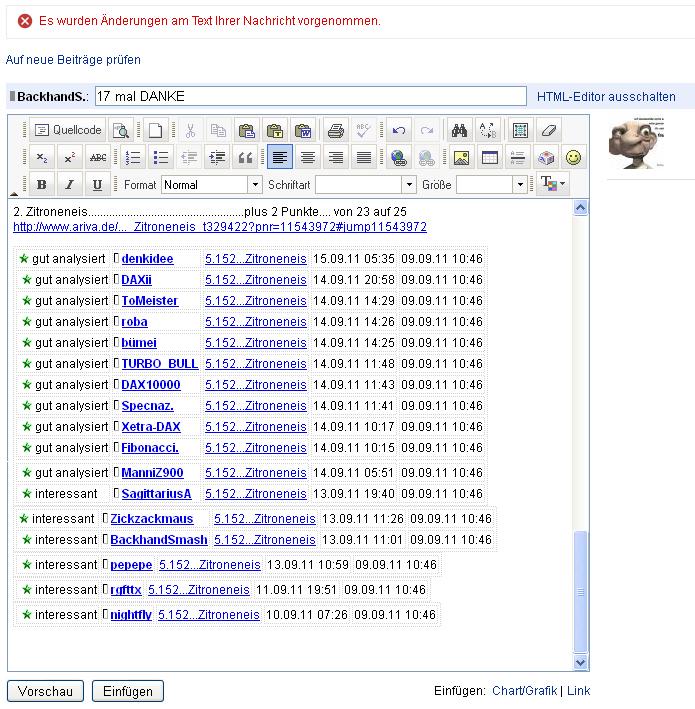Click the Increase Indent icon

click(217, 157)
